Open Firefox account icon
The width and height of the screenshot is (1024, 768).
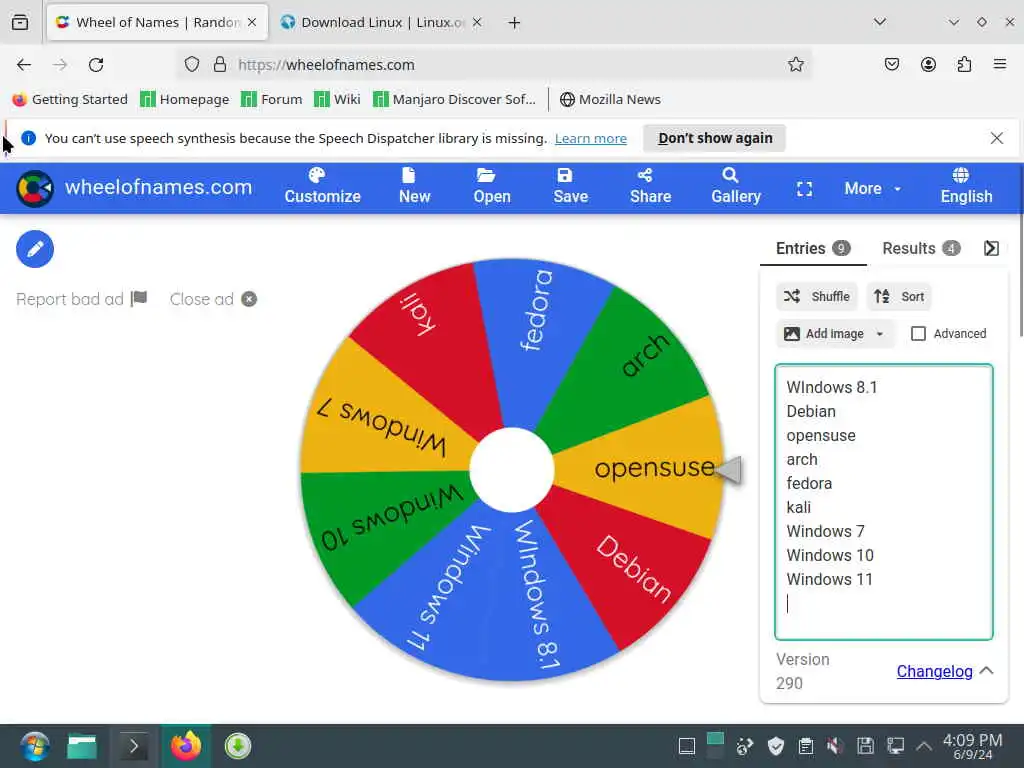point(928,64)
